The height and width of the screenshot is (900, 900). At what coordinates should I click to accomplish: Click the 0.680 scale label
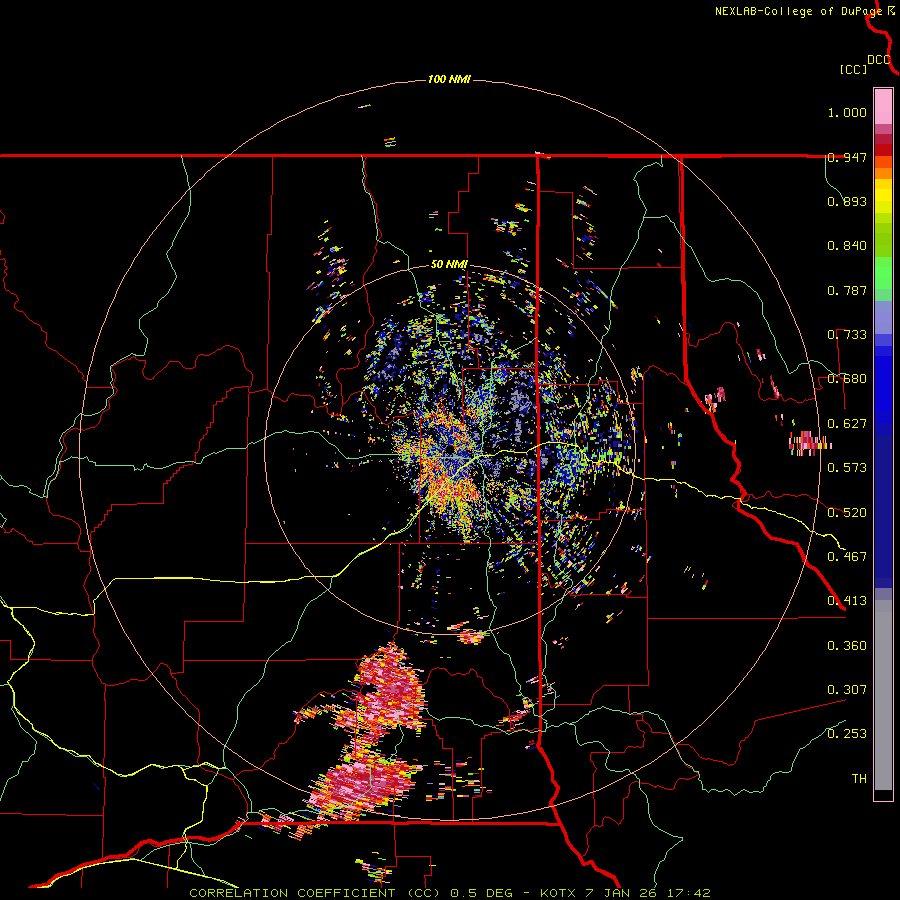coord(847,379)
